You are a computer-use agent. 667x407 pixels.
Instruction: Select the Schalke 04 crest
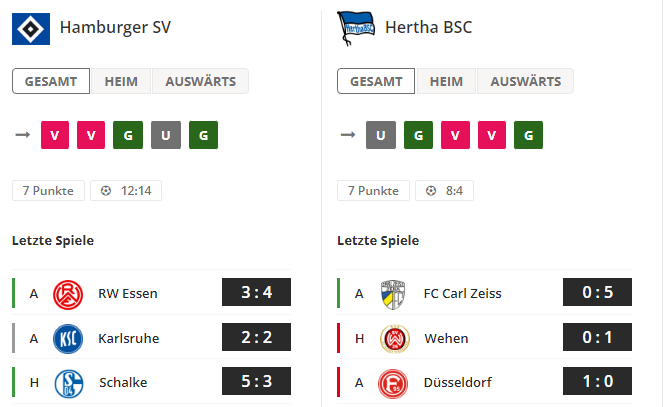tap(69, 384)
